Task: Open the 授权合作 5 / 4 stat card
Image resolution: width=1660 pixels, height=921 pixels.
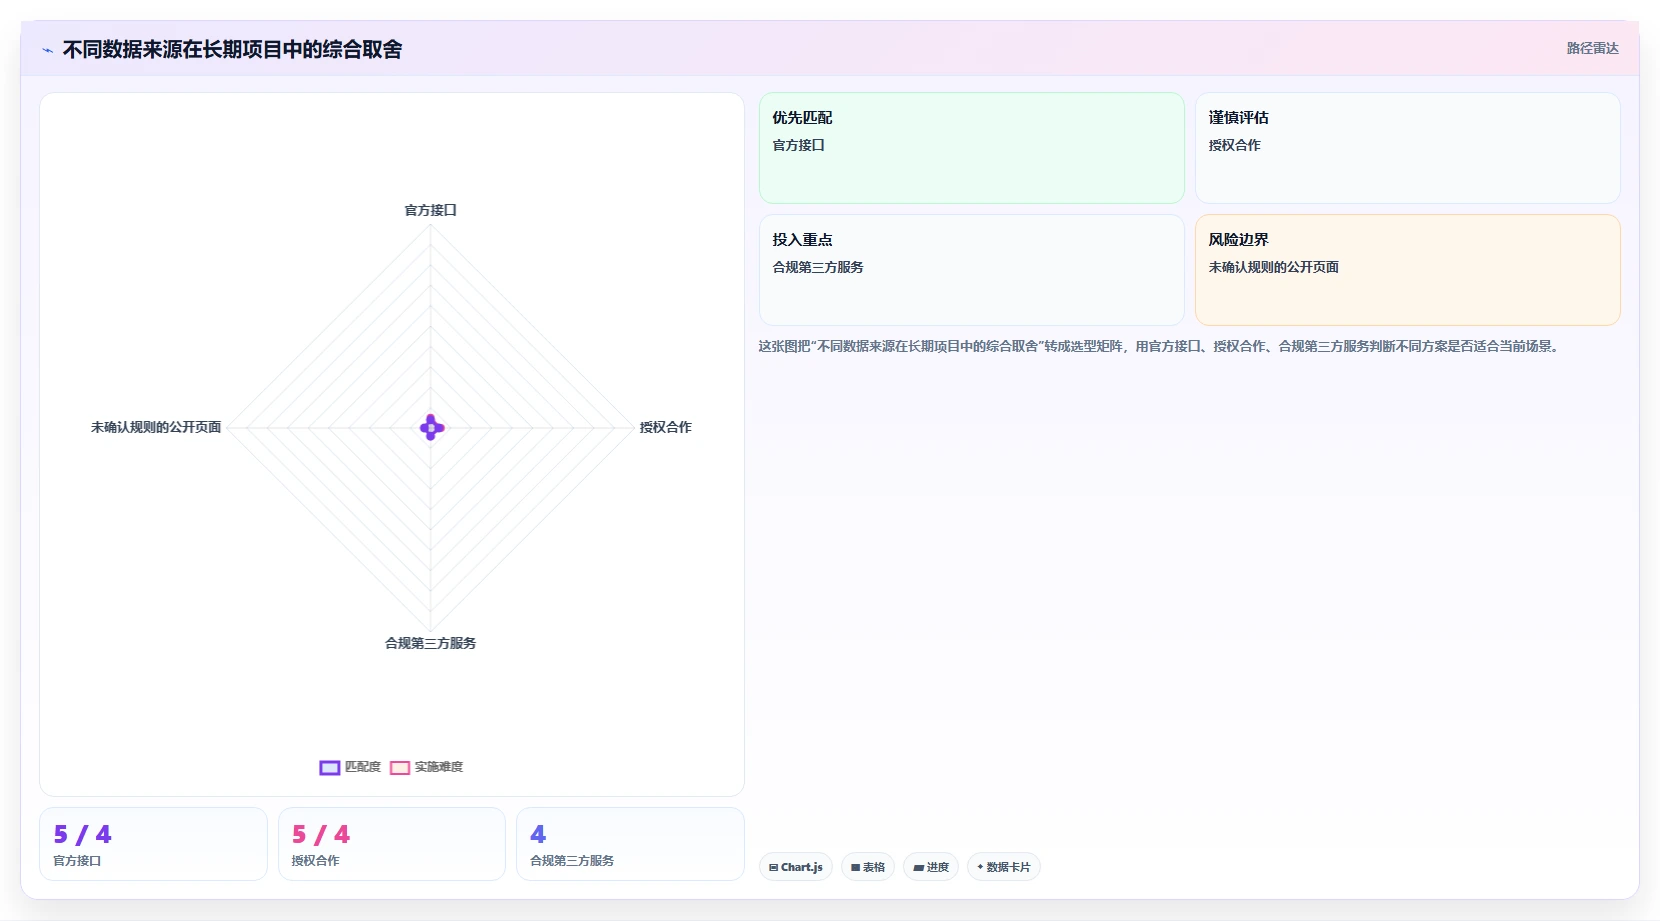Action: [x=391, y=844]
